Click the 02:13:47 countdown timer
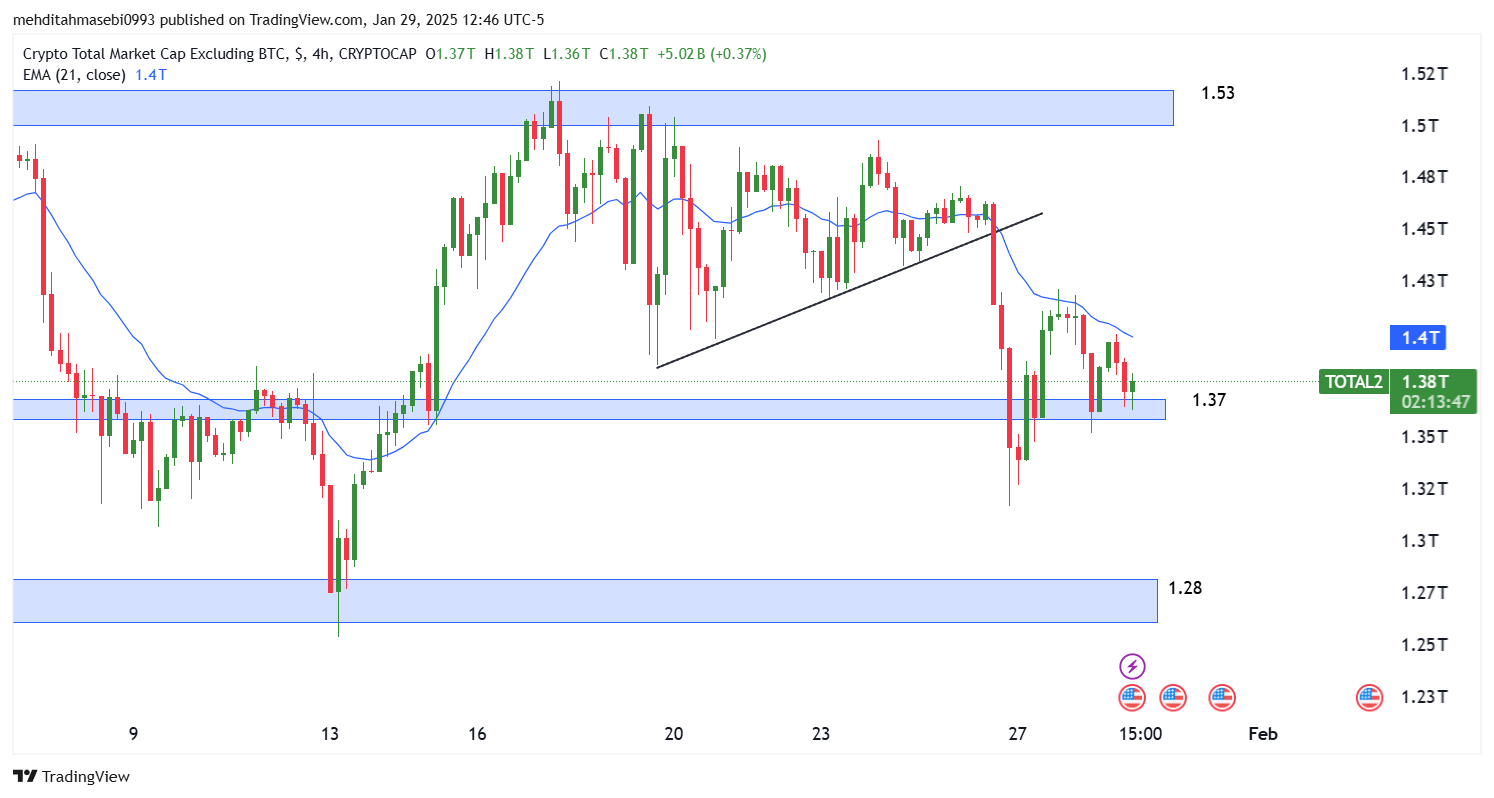The width and height of the screenshot is (1494, 798). (1435, 402)
